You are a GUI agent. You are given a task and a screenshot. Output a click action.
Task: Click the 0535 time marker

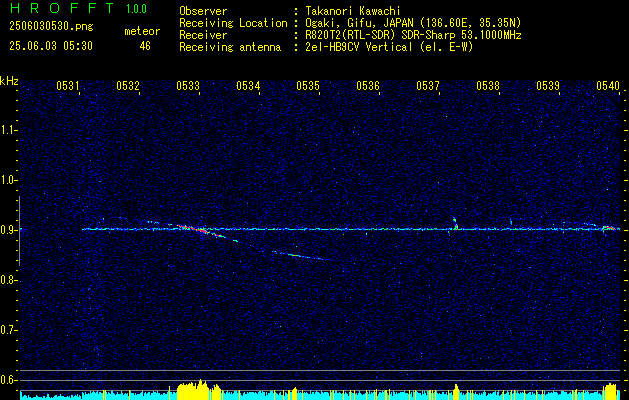308,85
